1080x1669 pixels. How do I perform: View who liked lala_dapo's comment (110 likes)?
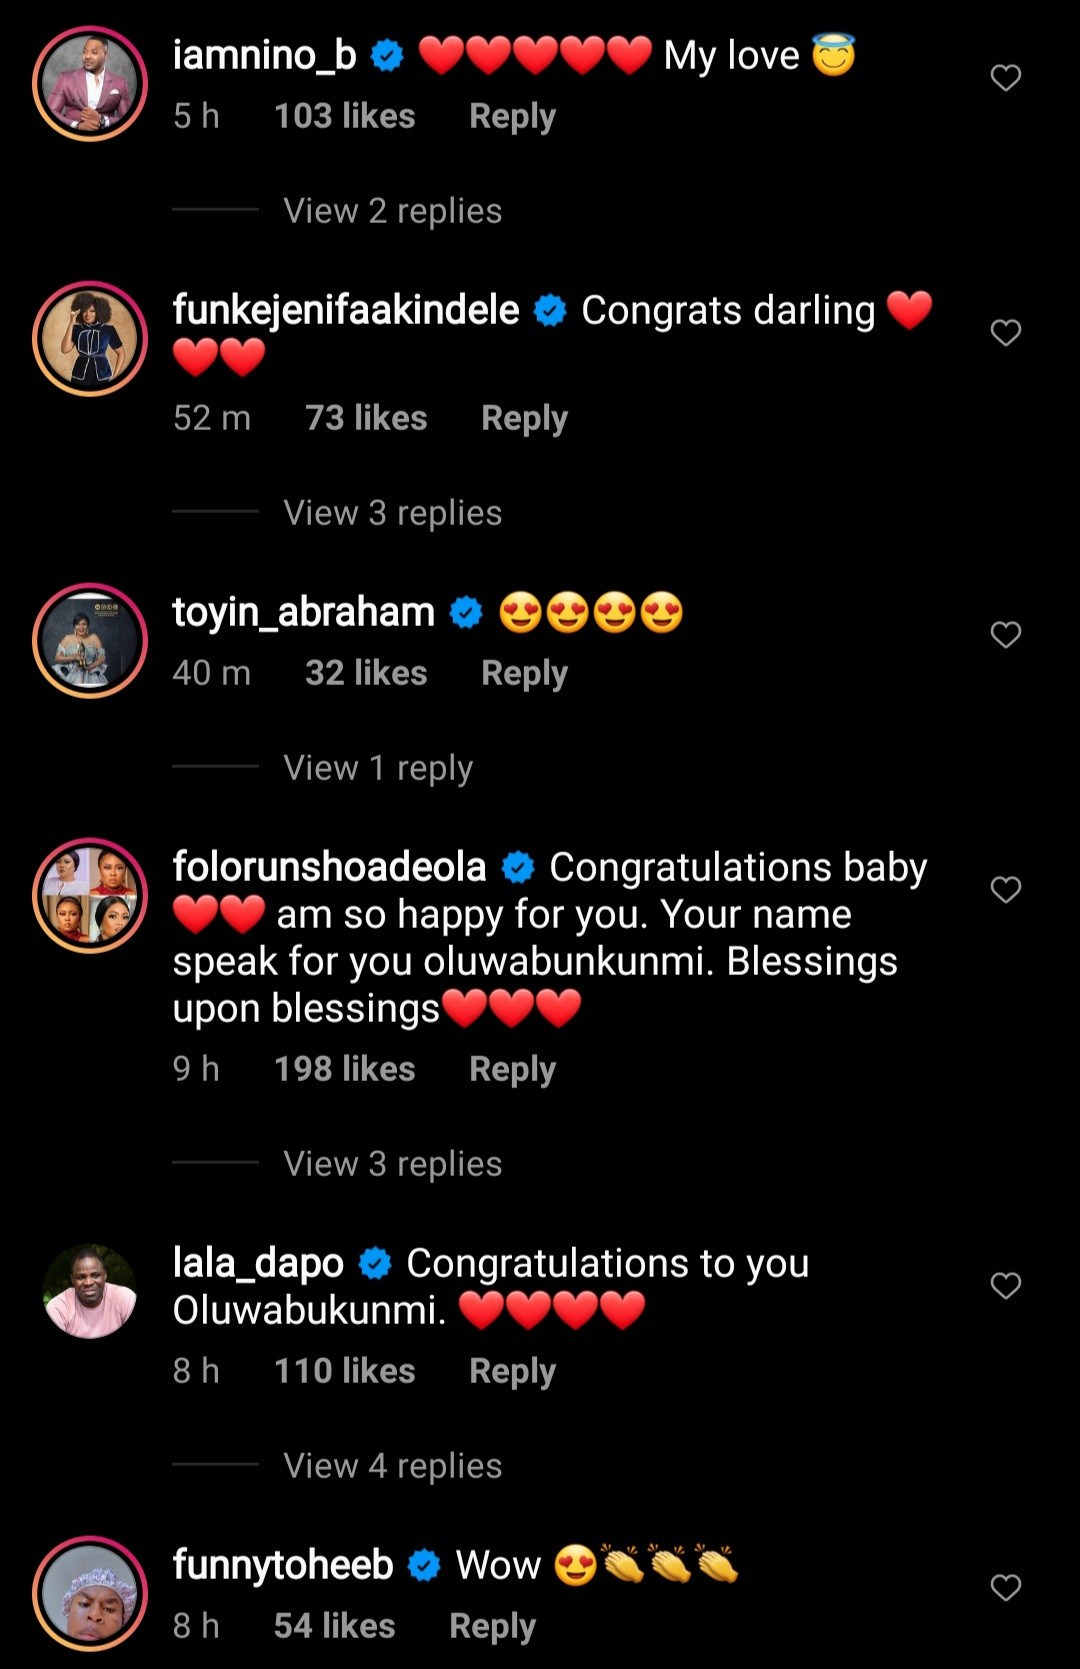tap(344, 1371)
